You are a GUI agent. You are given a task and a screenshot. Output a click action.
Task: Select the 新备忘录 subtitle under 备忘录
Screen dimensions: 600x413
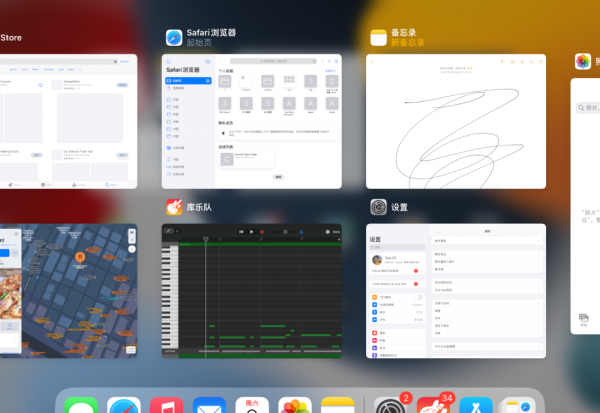[408, 42]
